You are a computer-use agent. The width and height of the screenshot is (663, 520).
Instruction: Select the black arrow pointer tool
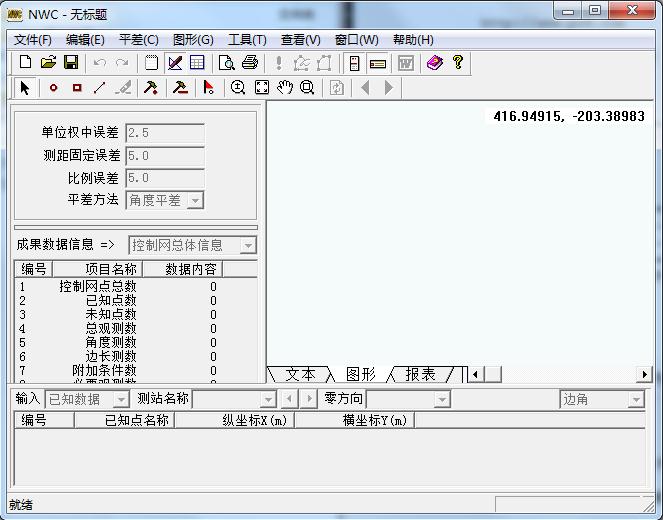click(x=25, y=88)
